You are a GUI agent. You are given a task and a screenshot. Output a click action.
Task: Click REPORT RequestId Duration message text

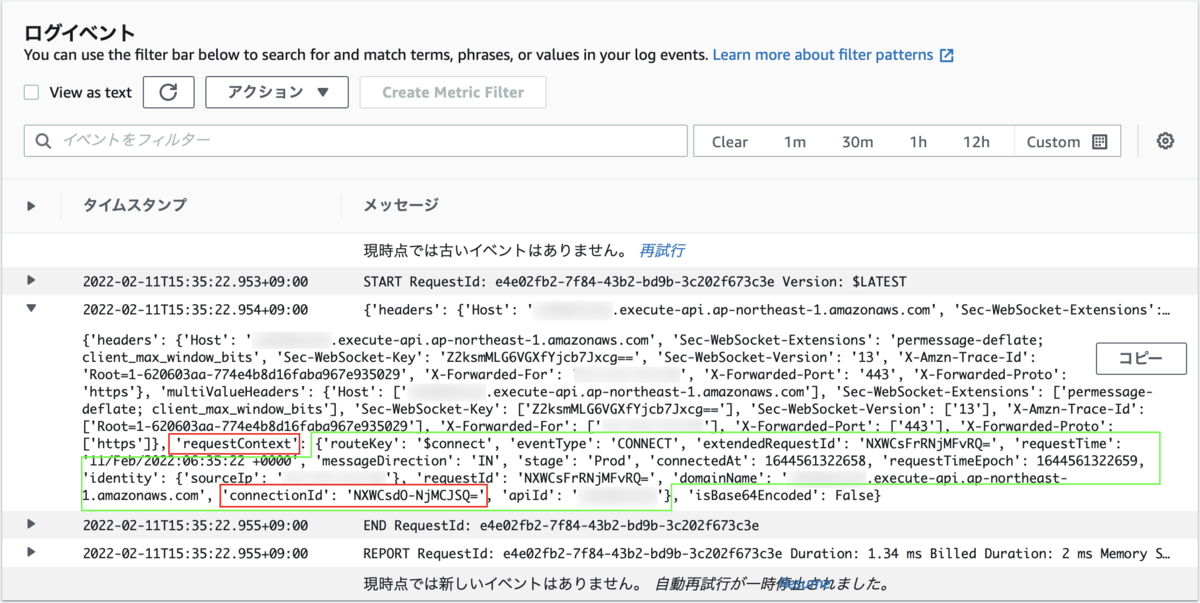(767, 553)
